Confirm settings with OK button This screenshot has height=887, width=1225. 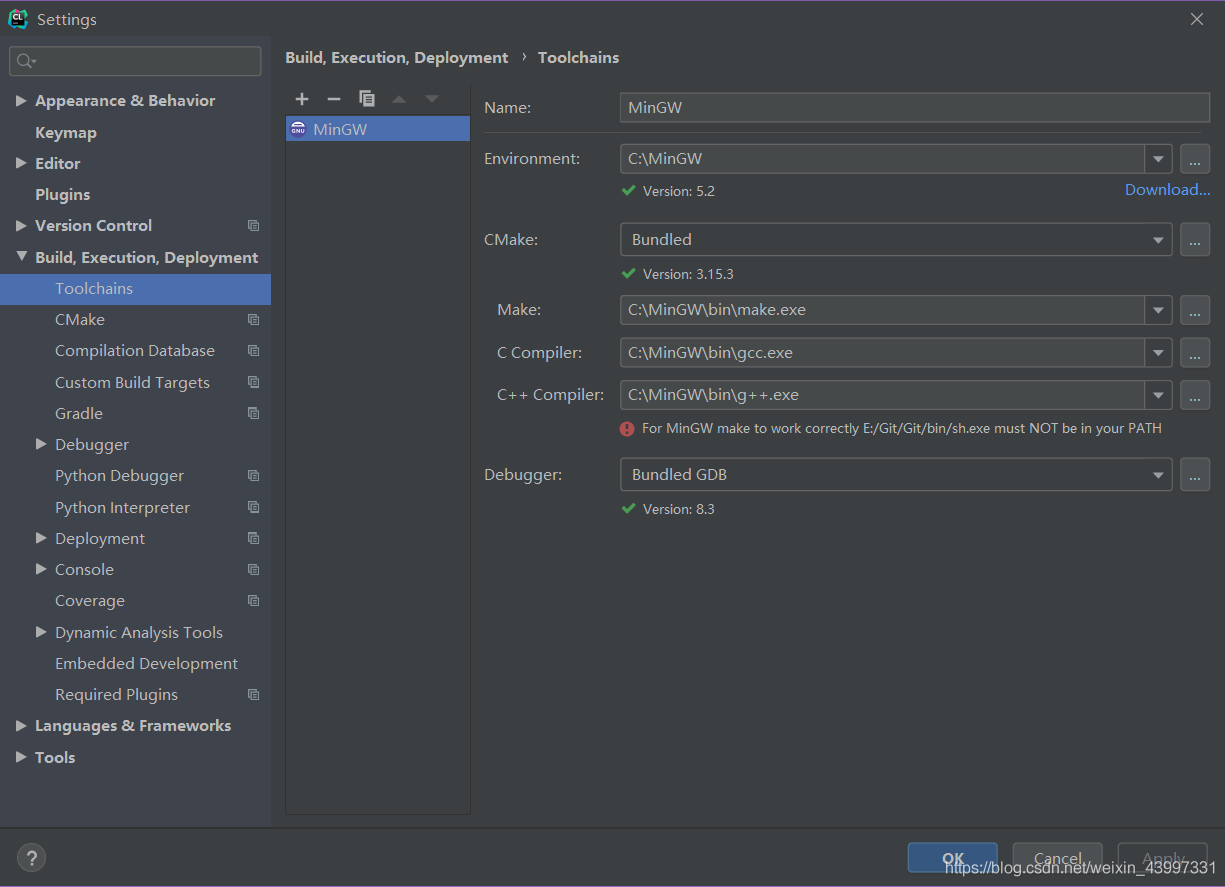click(x=952, y=858)
